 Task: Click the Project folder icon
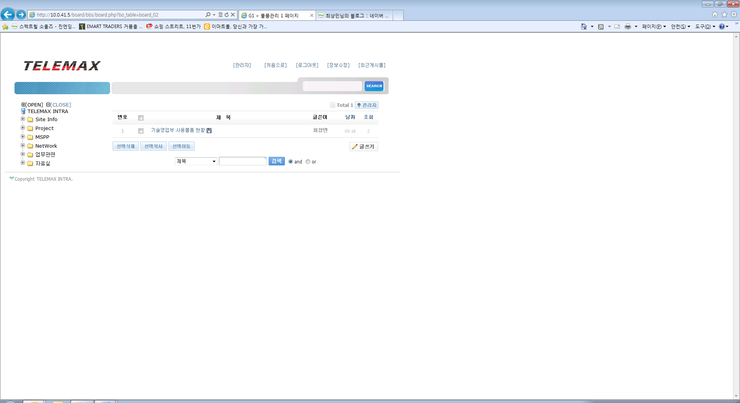click(x=30, y=128)
